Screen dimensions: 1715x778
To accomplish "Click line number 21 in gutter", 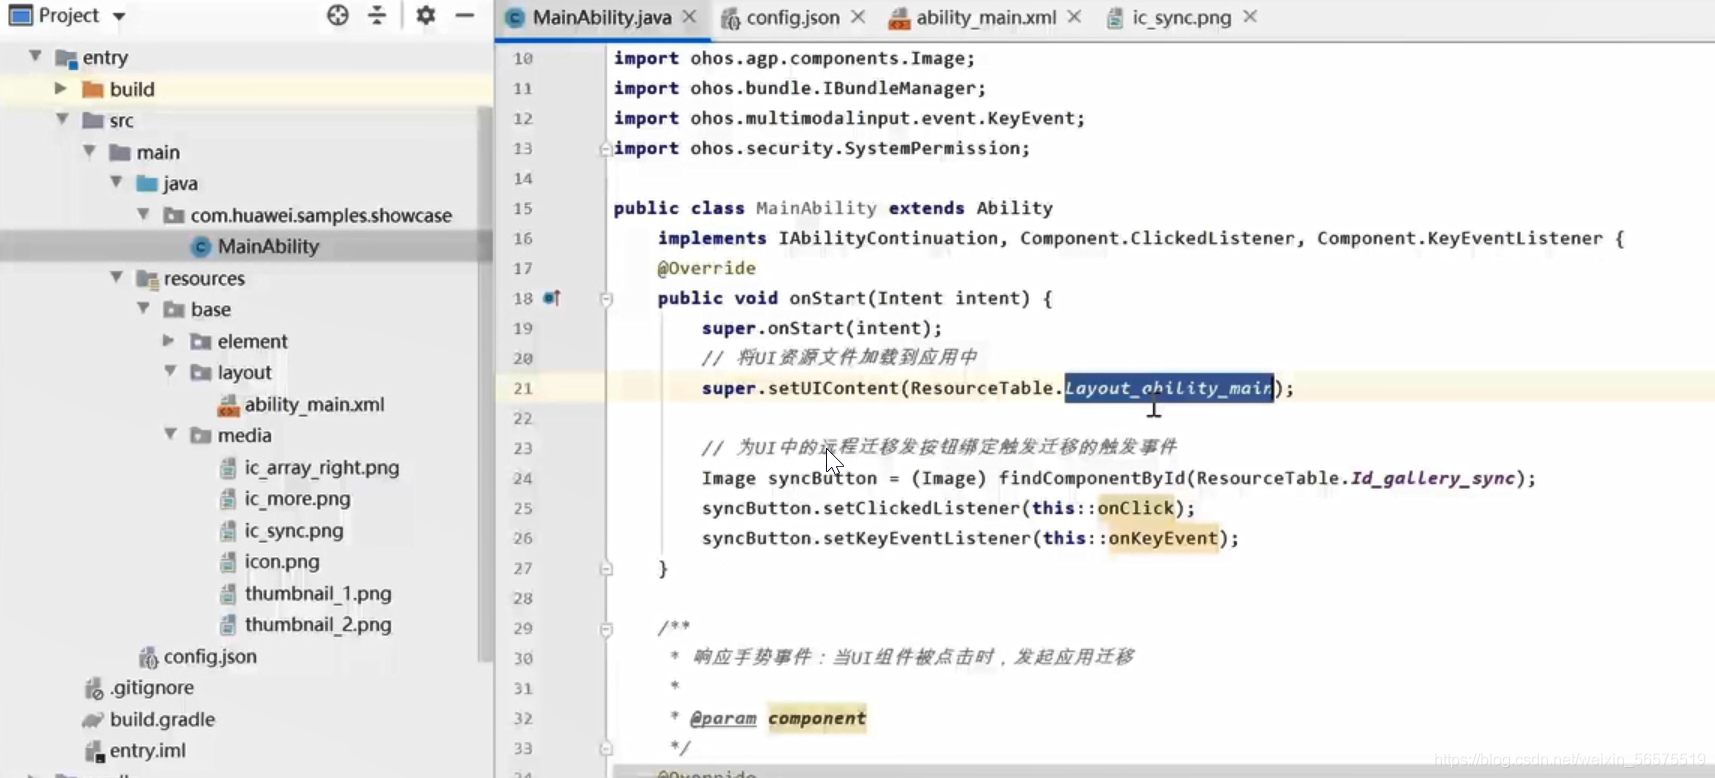I will click(523, 388).
